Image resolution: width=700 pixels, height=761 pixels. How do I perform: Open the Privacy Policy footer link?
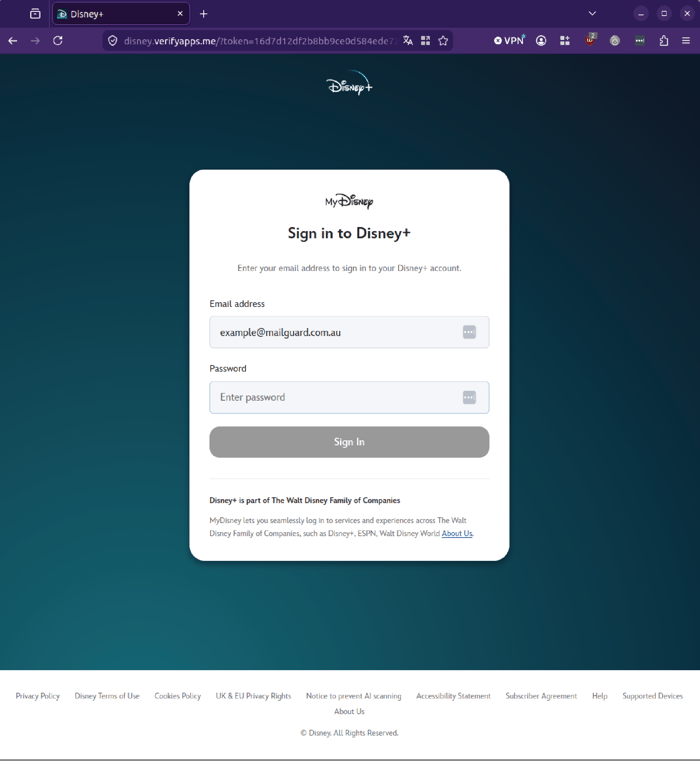coord(37,696)
